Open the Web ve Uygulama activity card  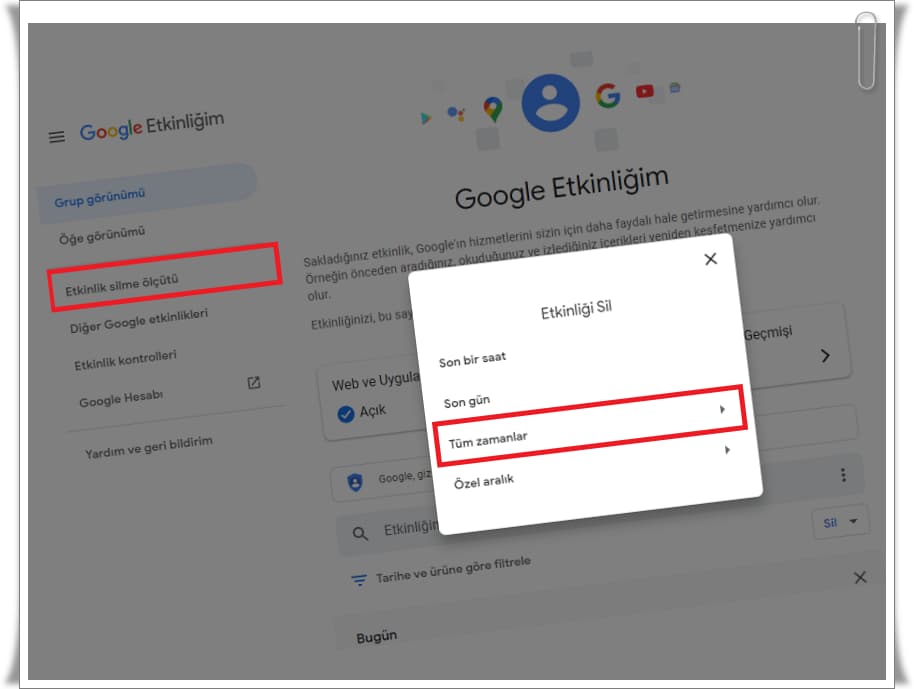[373, 401]
